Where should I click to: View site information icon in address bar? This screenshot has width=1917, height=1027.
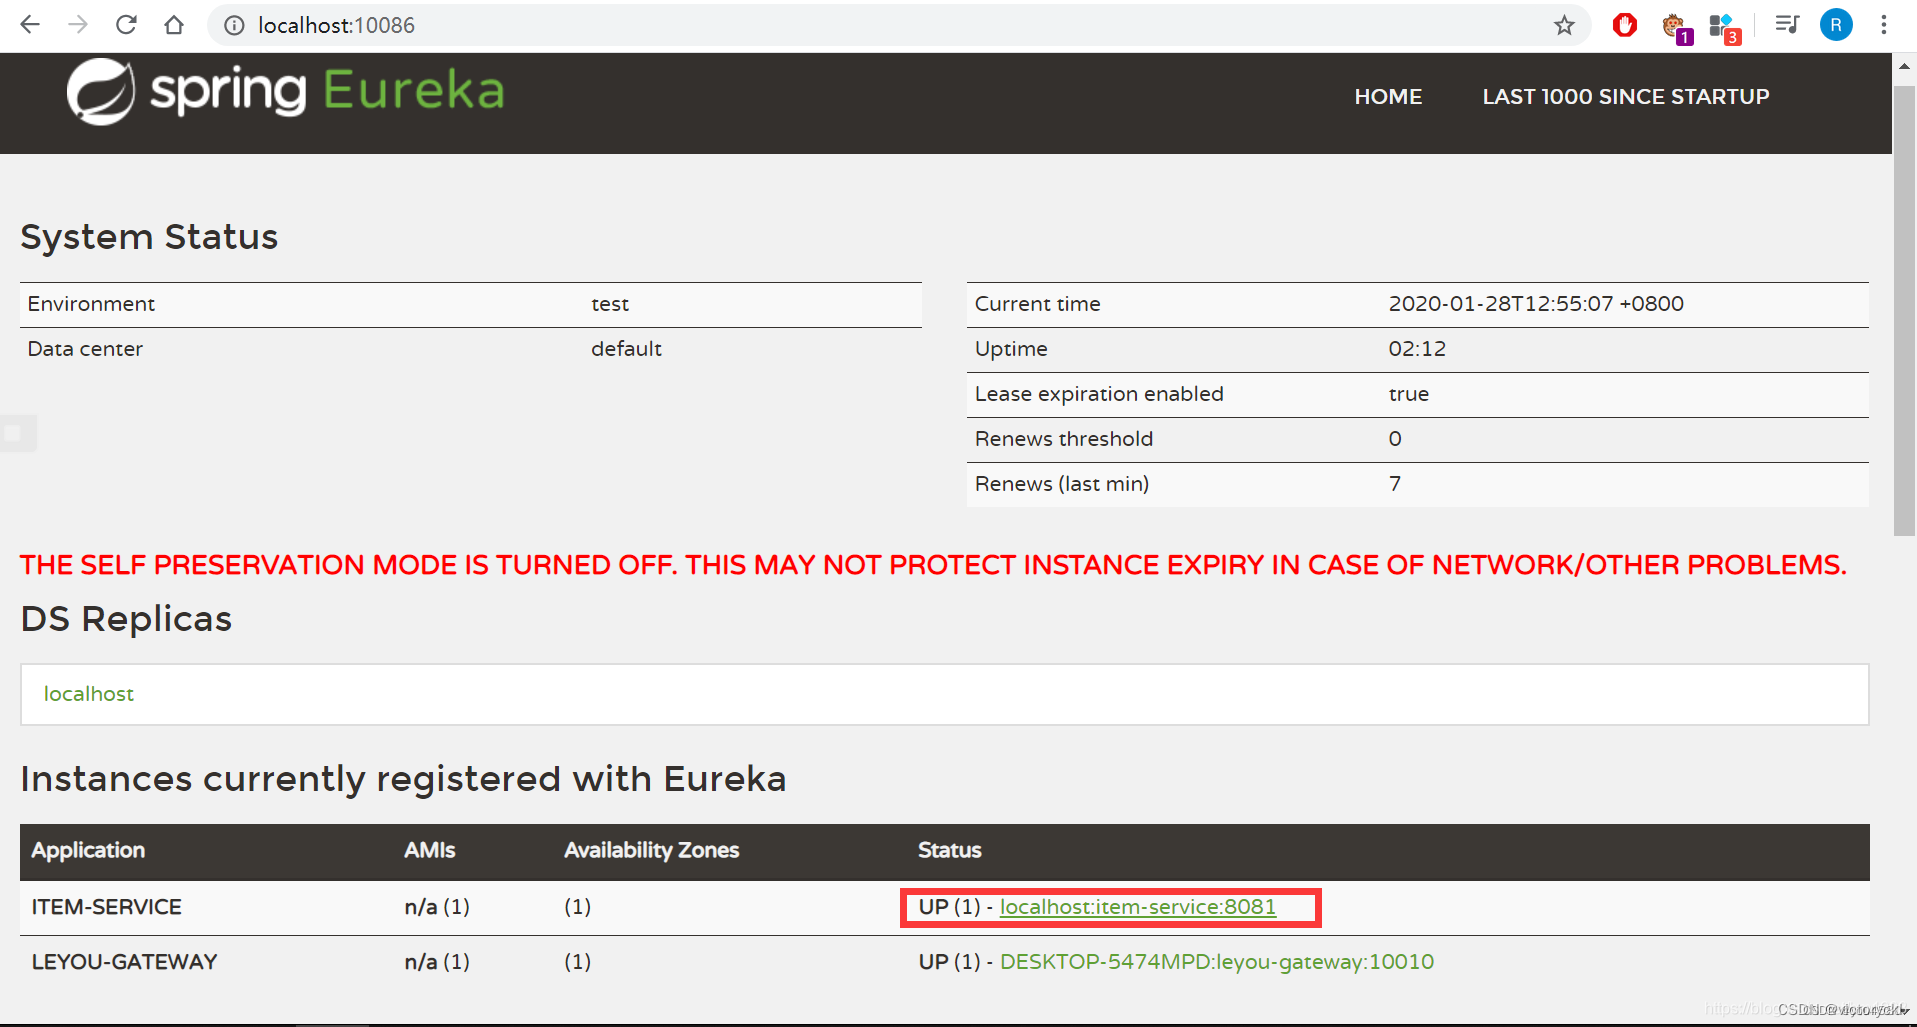(x=234, y=25)
